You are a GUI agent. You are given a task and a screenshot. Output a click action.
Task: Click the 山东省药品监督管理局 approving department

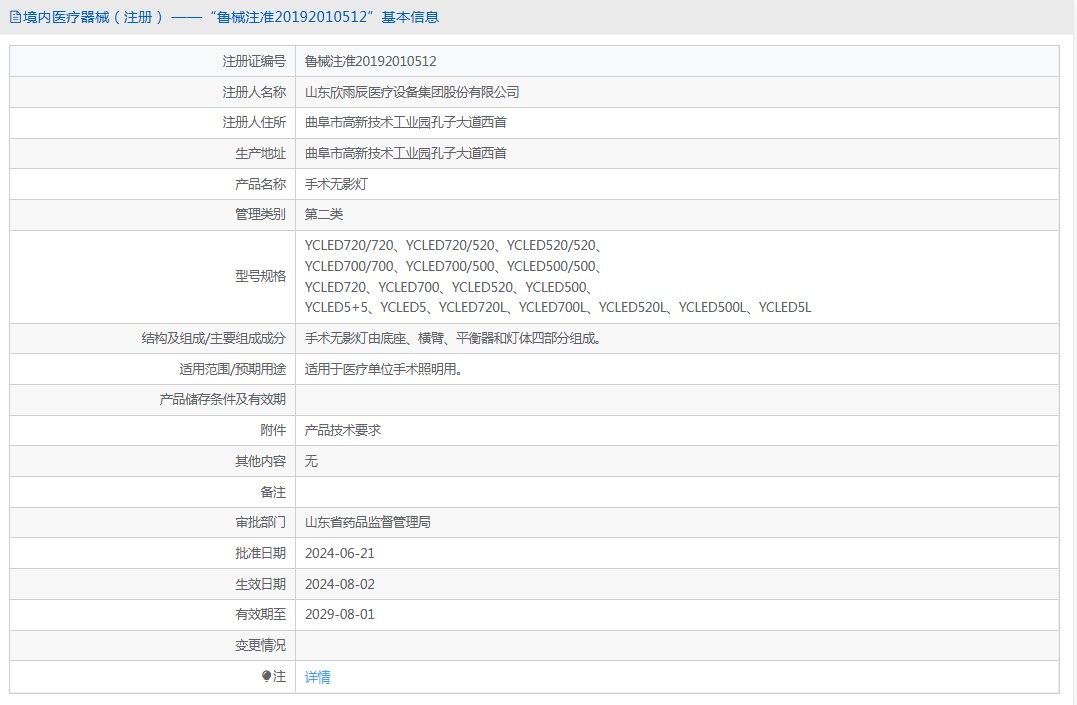pos(367,522)
